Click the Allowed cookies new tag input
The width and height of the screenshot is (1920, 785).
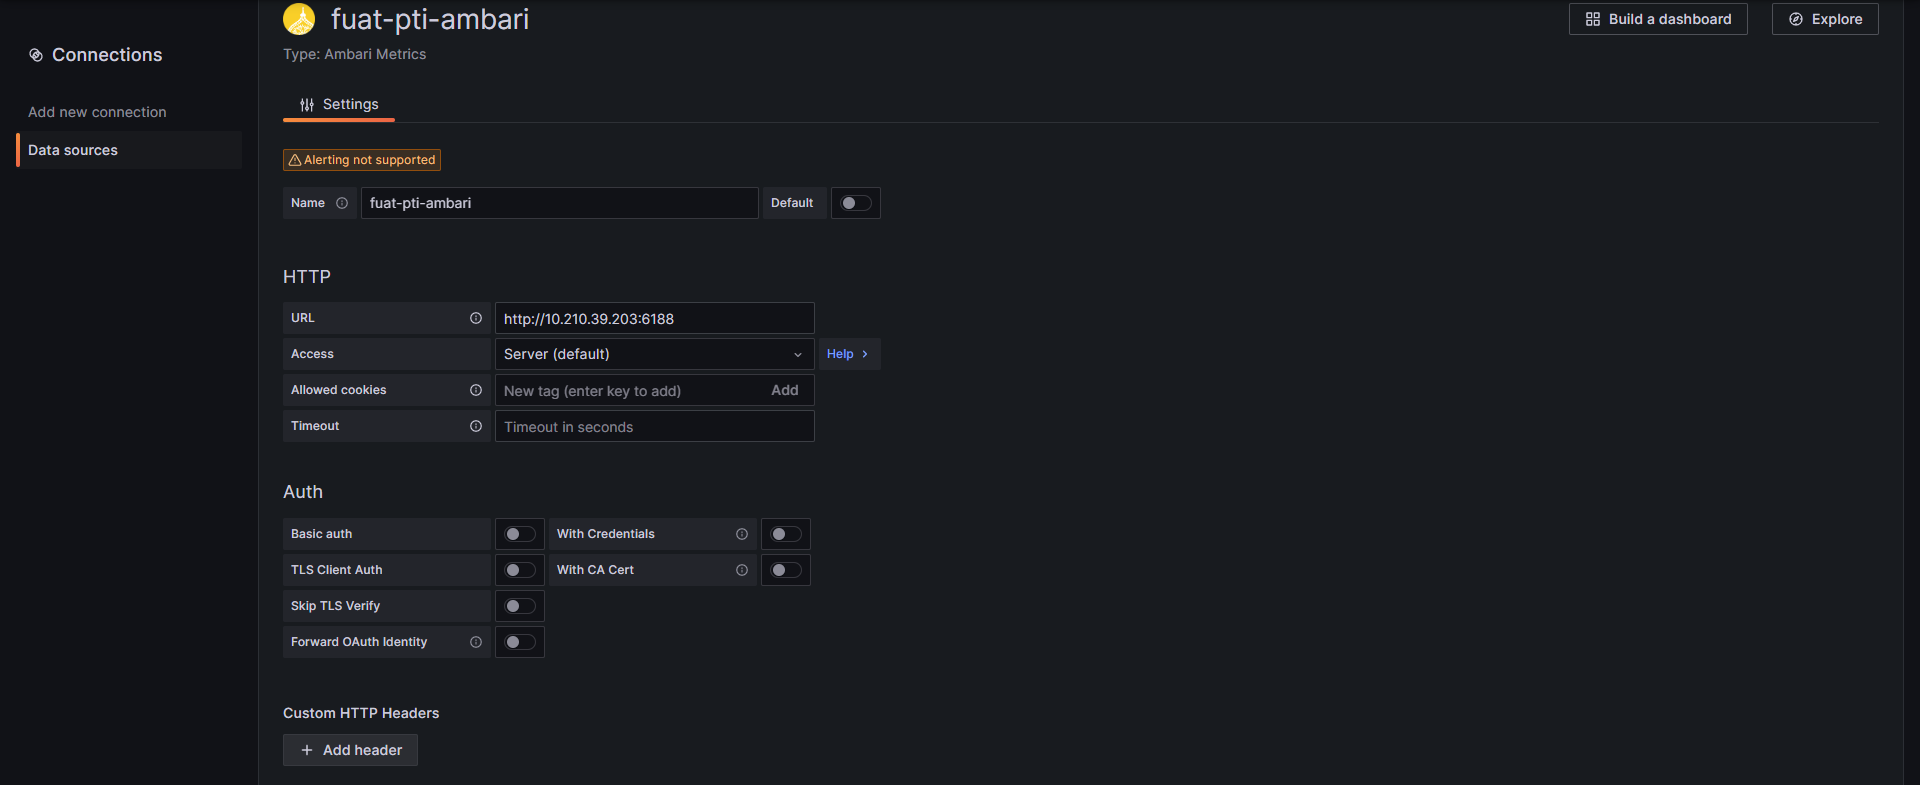(x=630, y=390)
